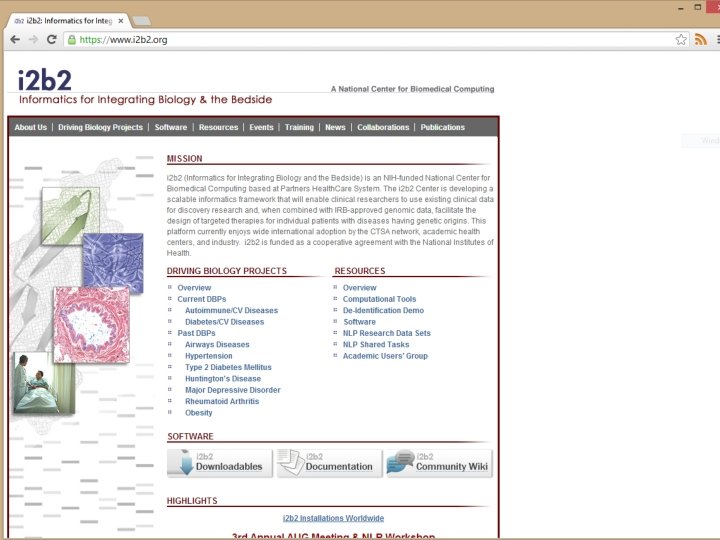This screenshot has height=540, width=720.
Task: Open a new browser tab
Action: (141, 21)
